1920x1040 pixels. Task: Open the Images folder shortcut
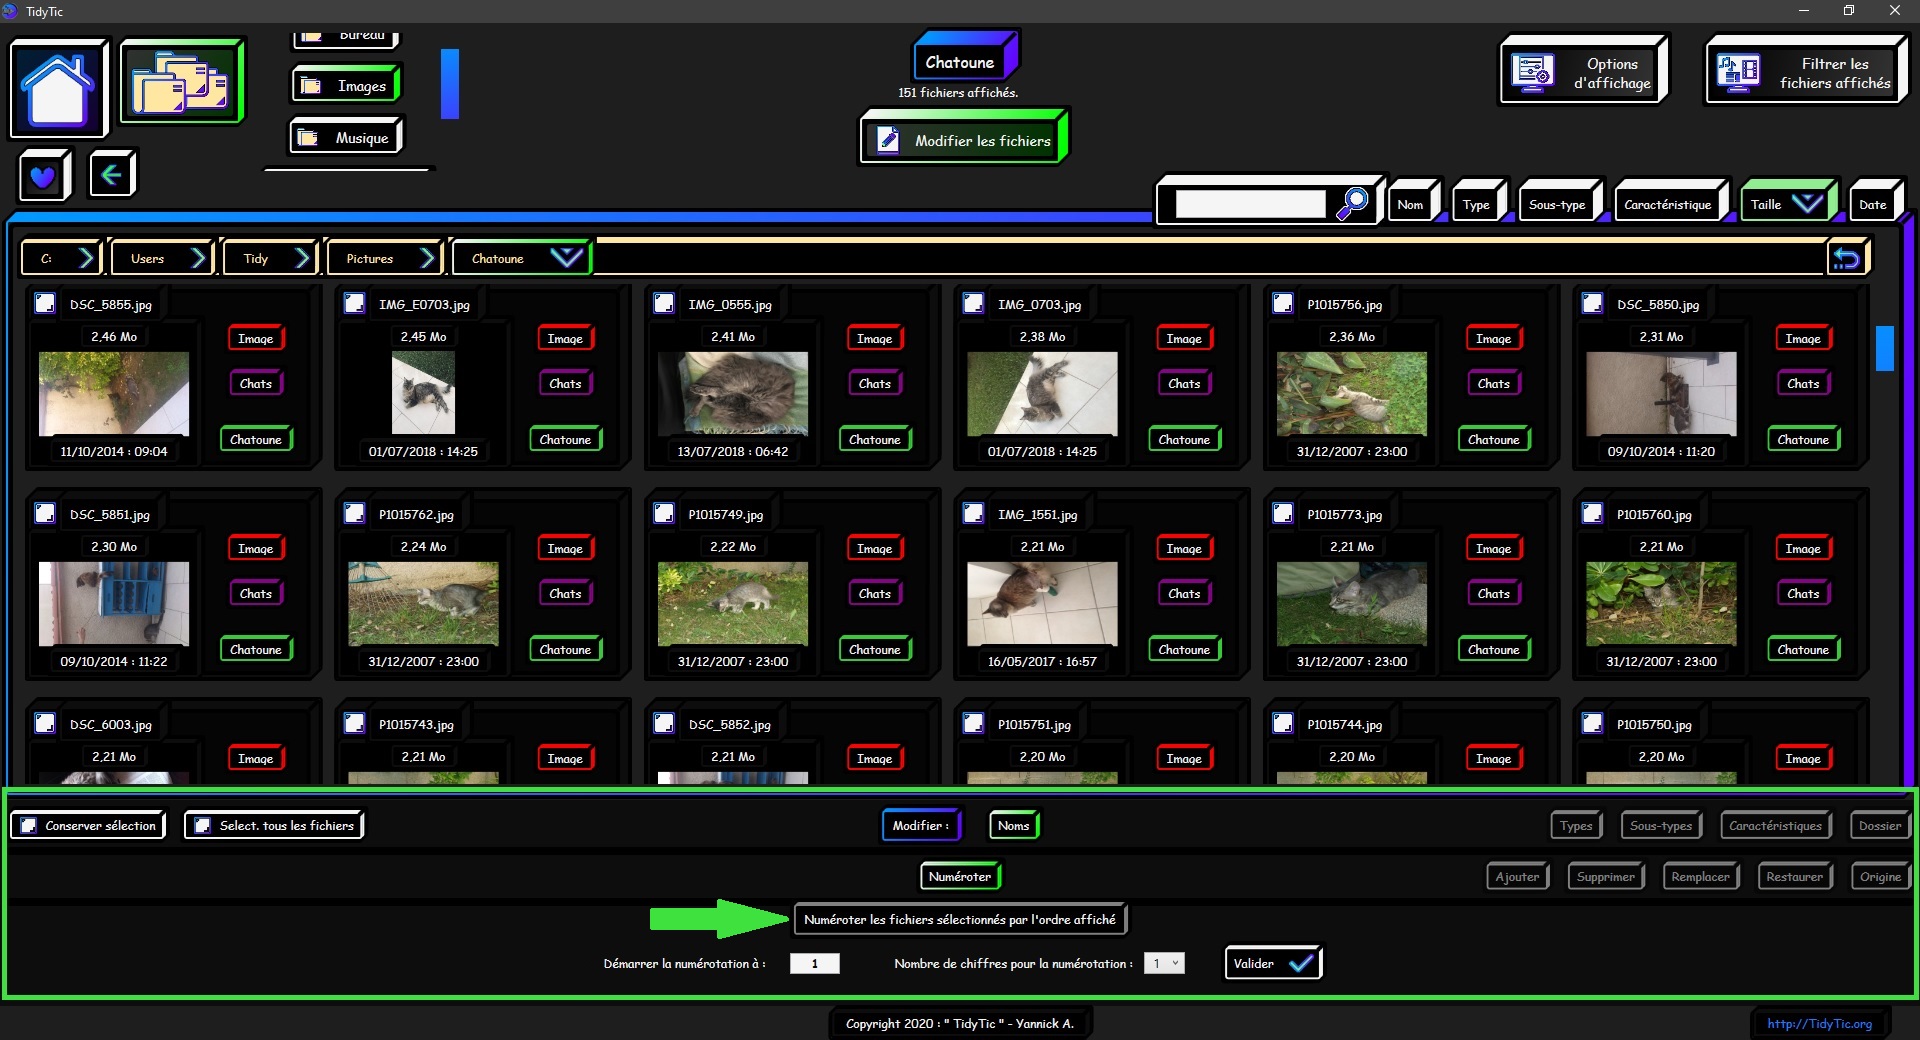tap(346, 86)
